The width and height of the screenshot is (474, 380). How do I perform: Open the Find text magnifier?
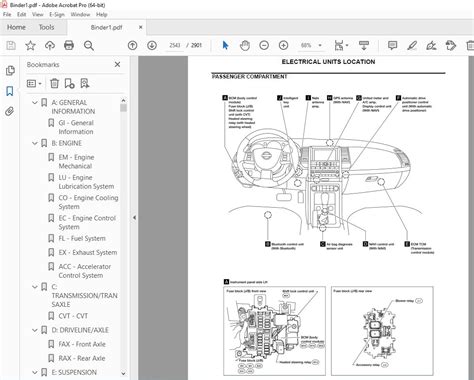click(89, 45)
